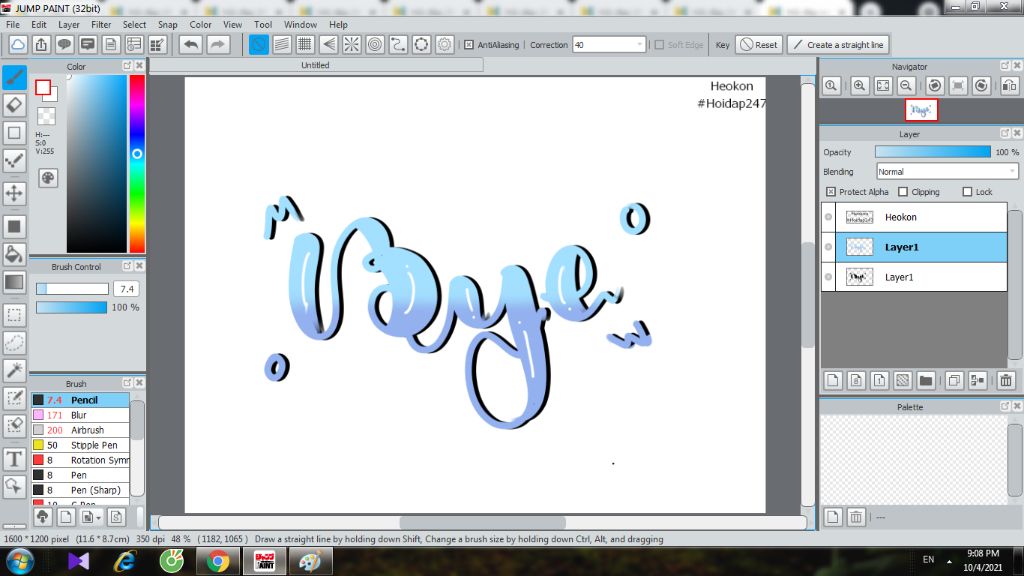Open the Blending mode dropdown
This screenshot has height=576, width=1024.
(x=947, y=172)
